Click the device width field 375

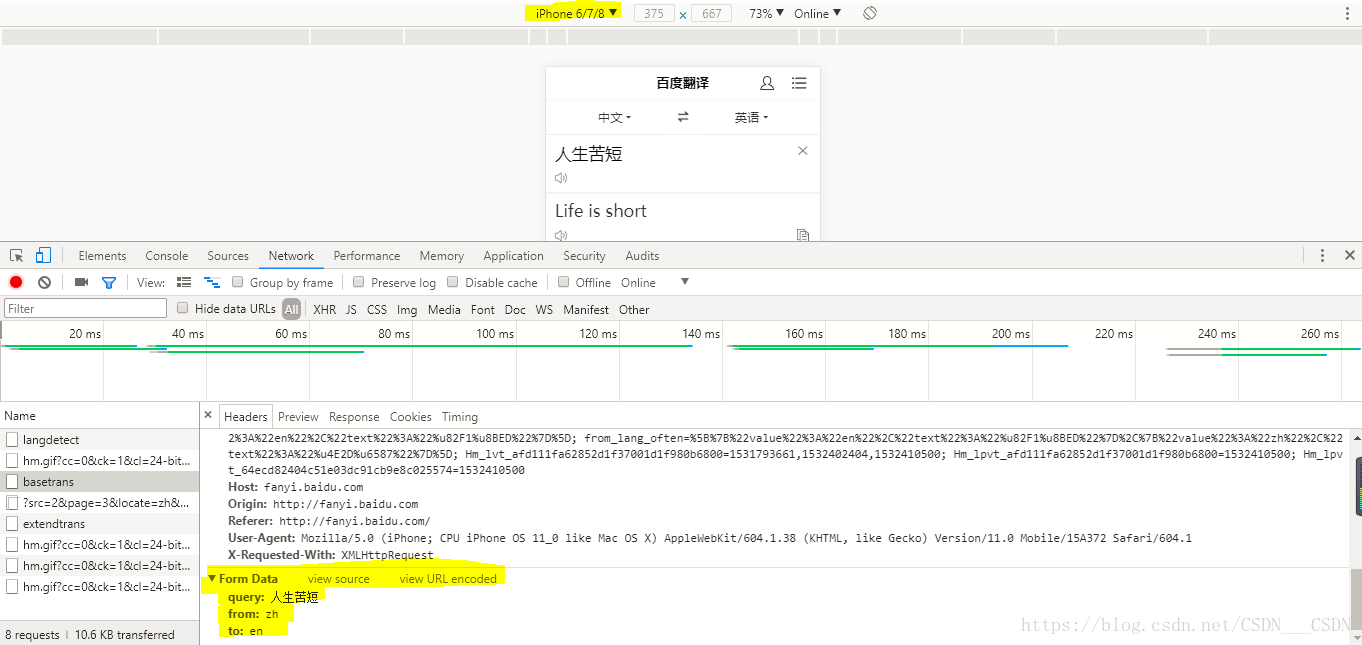(x=654, y=13)
